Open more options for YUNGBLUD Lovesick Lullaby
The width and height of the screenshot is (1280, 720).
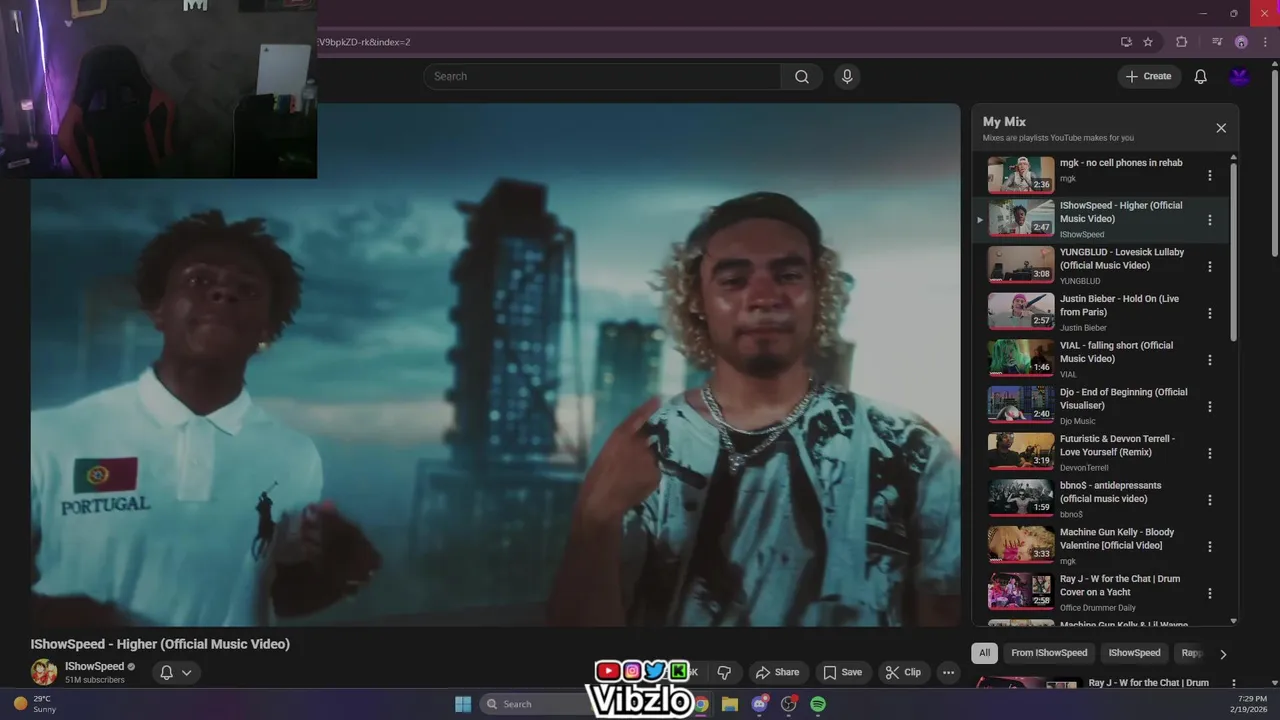click(1210, 267)
